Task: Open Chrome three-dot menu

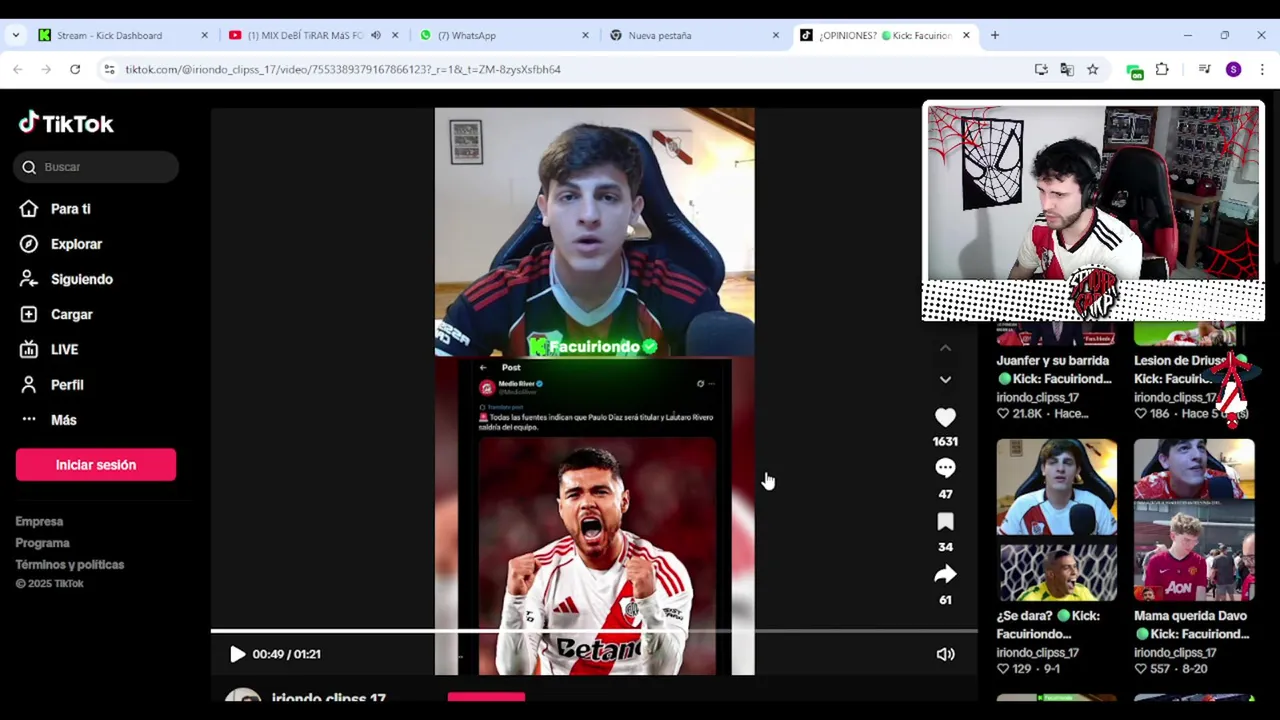Action: (1262, 69)
